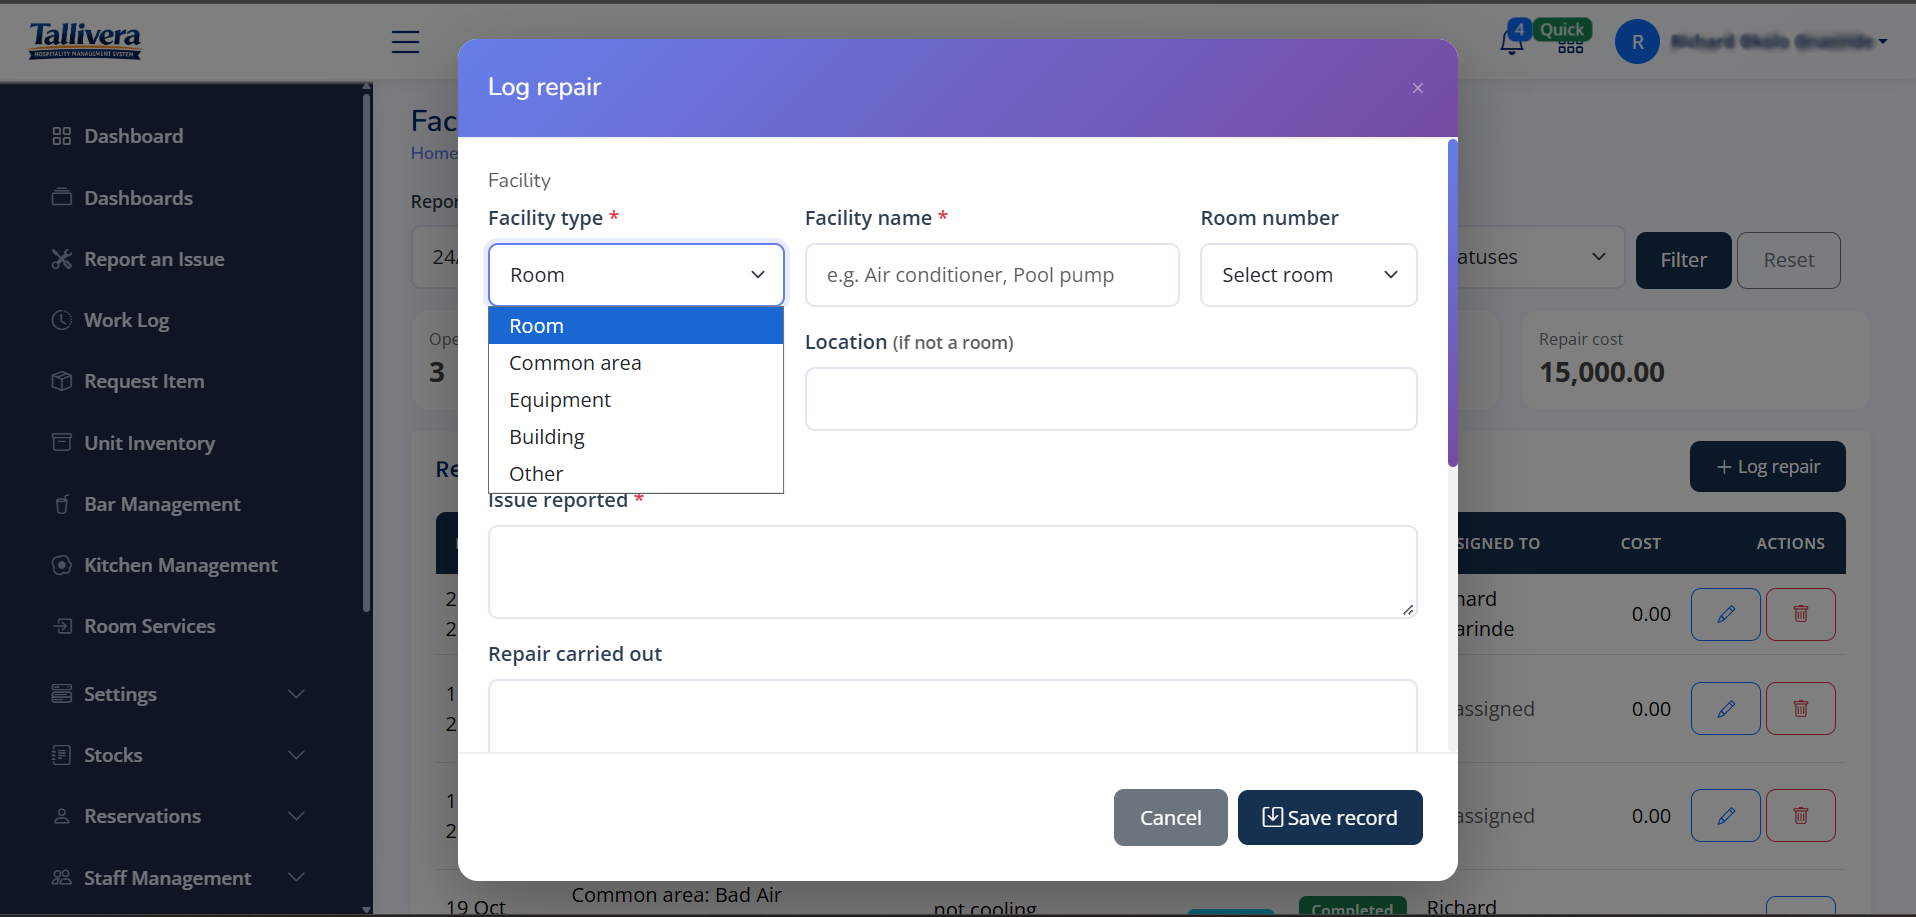Select the Building option

[x=636, y=437]
